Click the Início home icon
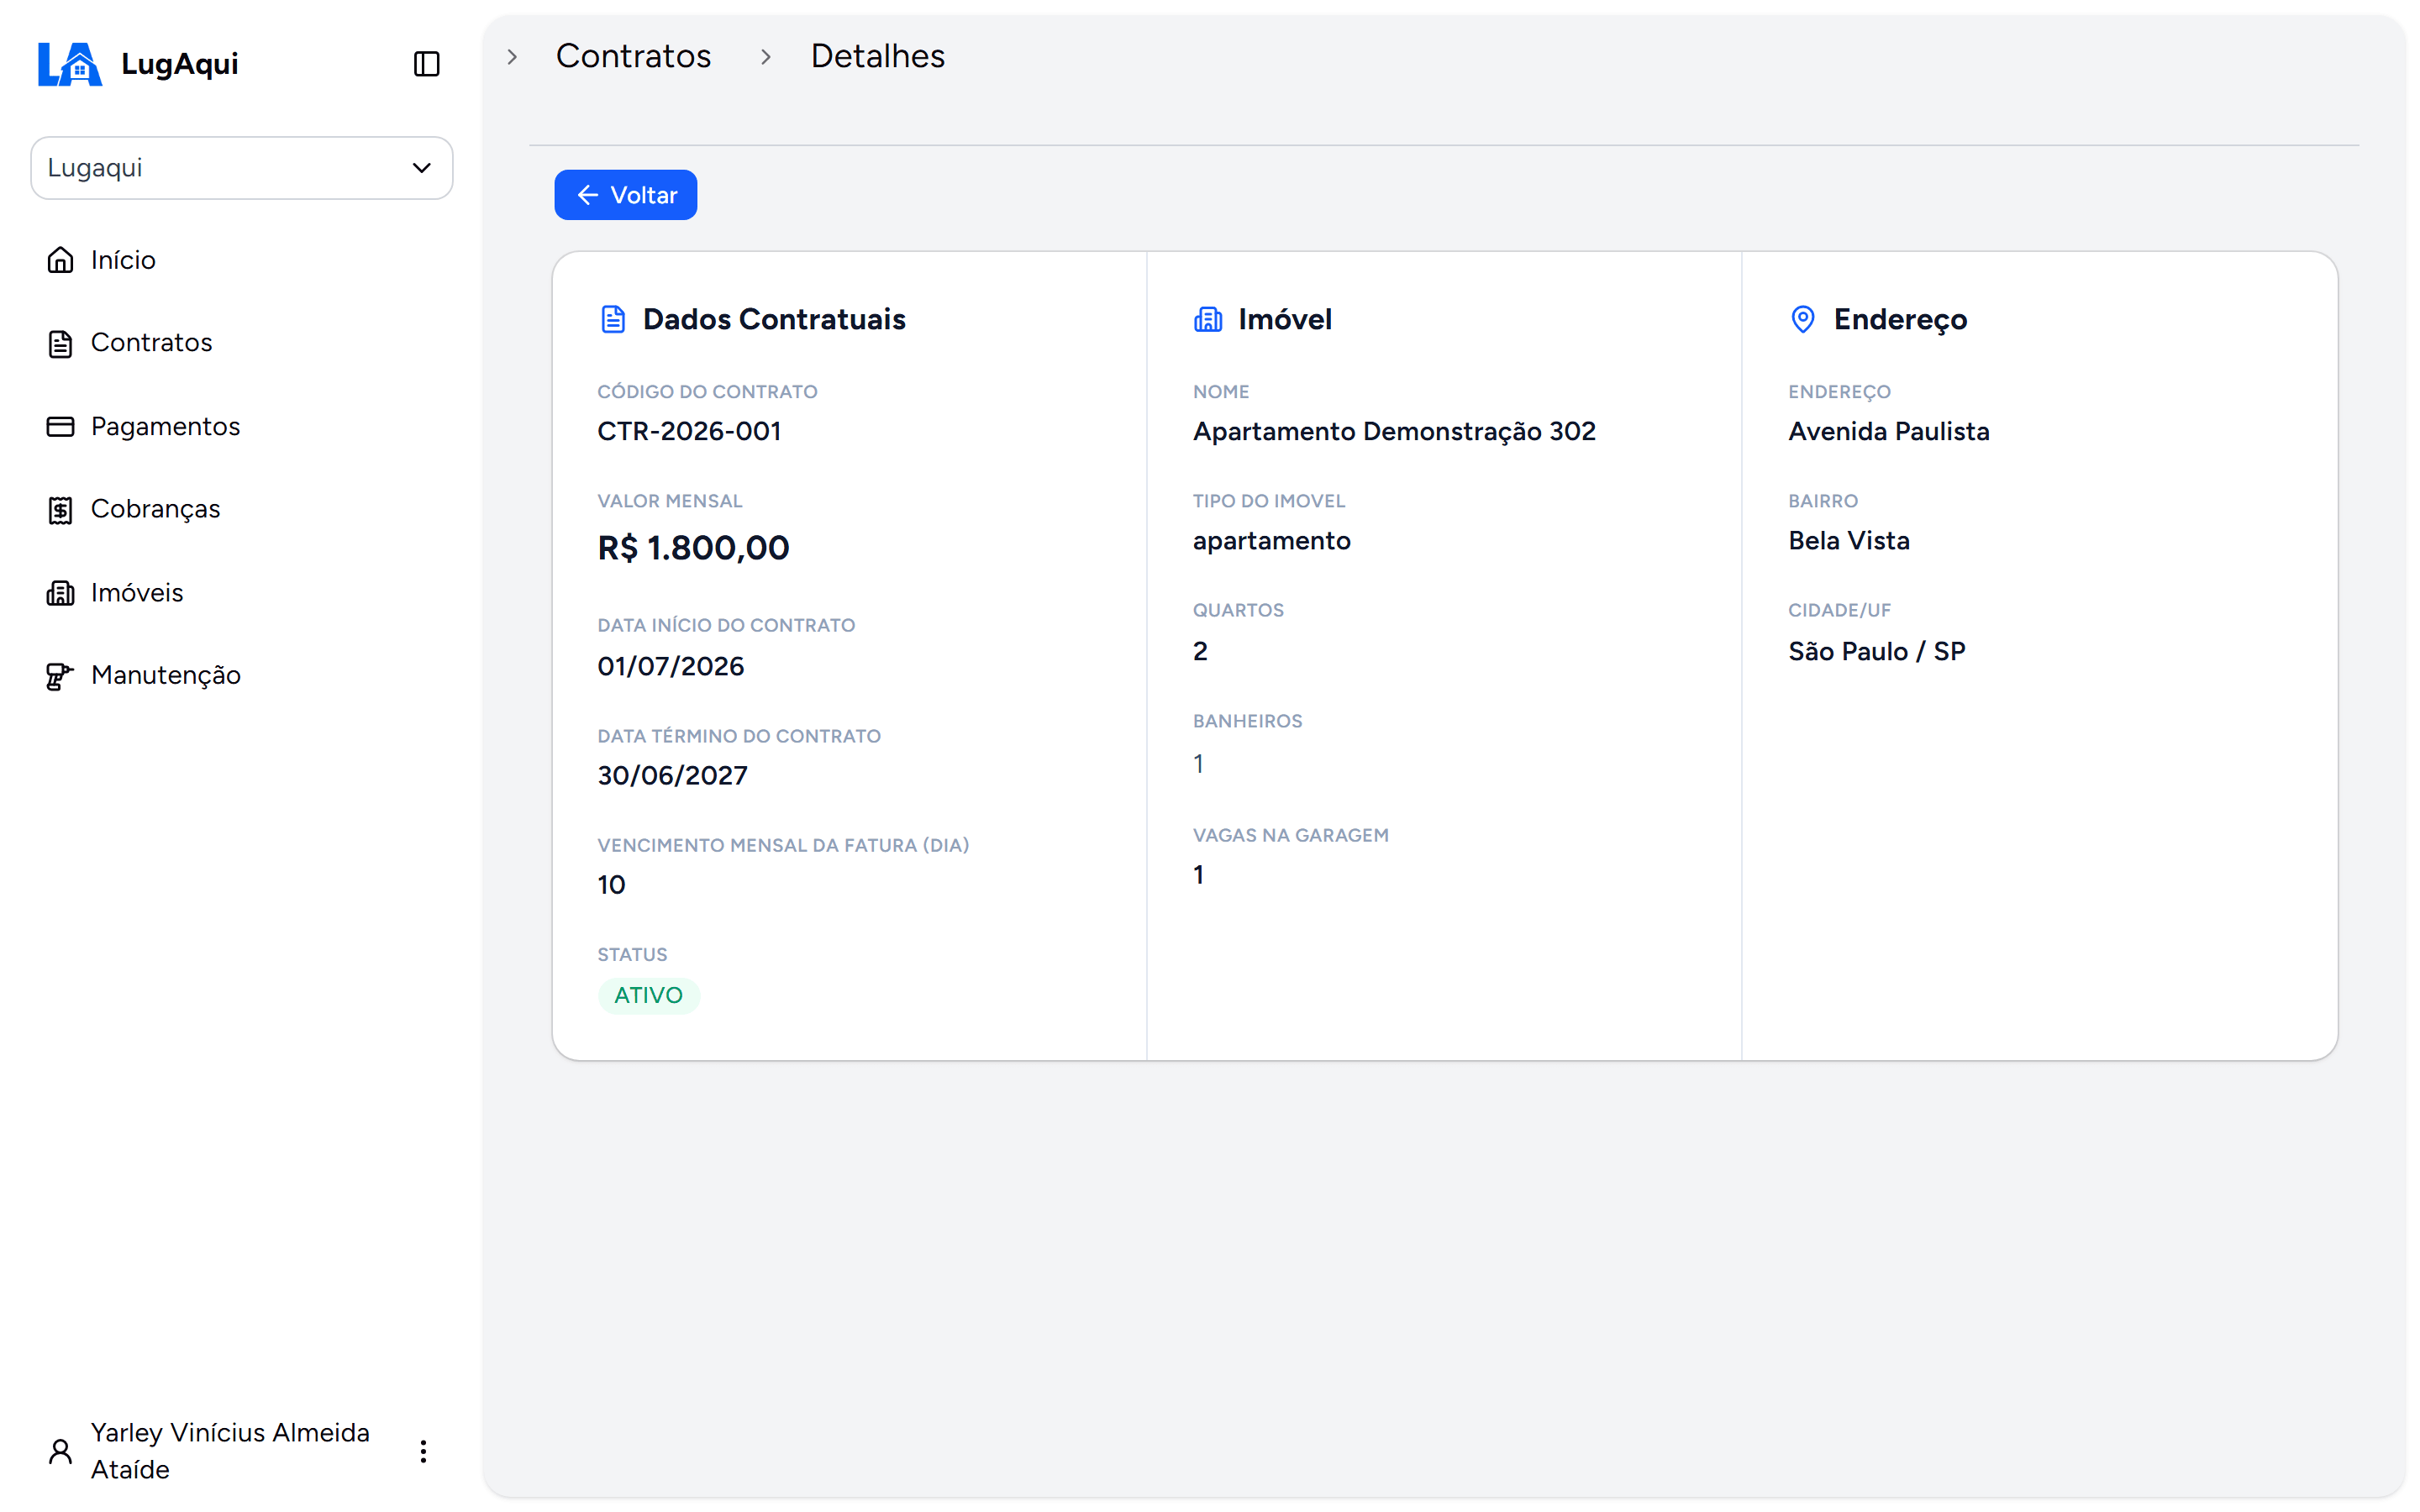The width and height of the screenshot is (2420, 1512). click(x=60, y=260)
